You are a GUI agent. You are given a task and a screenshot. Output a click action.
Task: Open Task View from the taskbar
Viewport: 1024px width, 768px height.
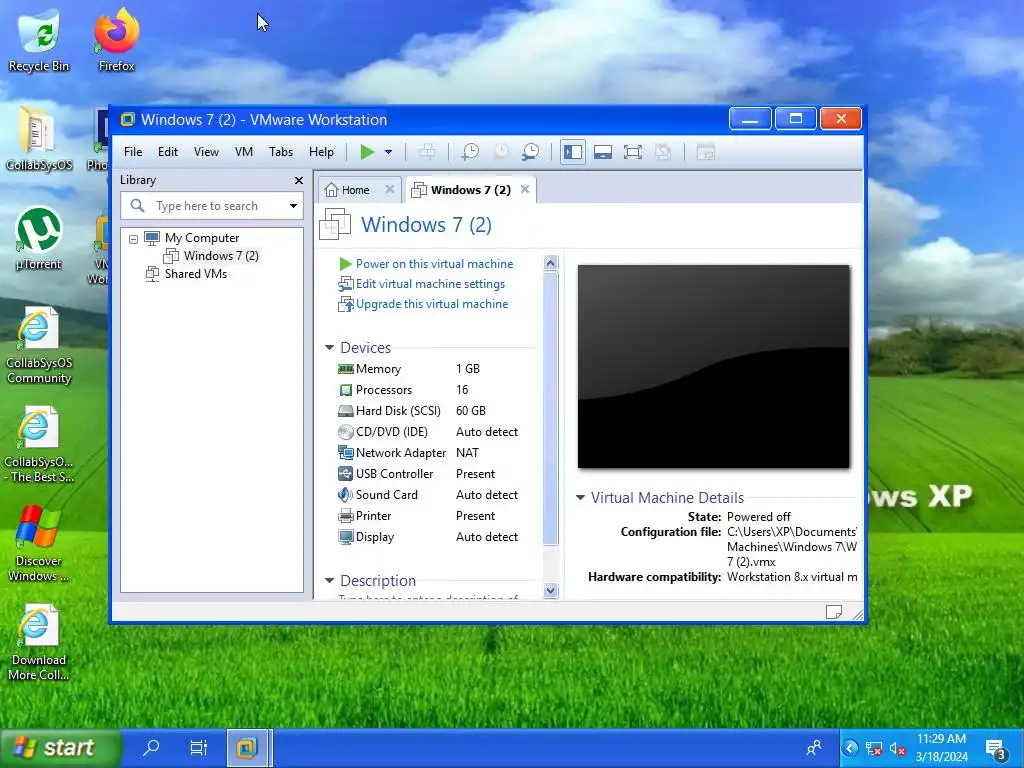pos(199,748)
